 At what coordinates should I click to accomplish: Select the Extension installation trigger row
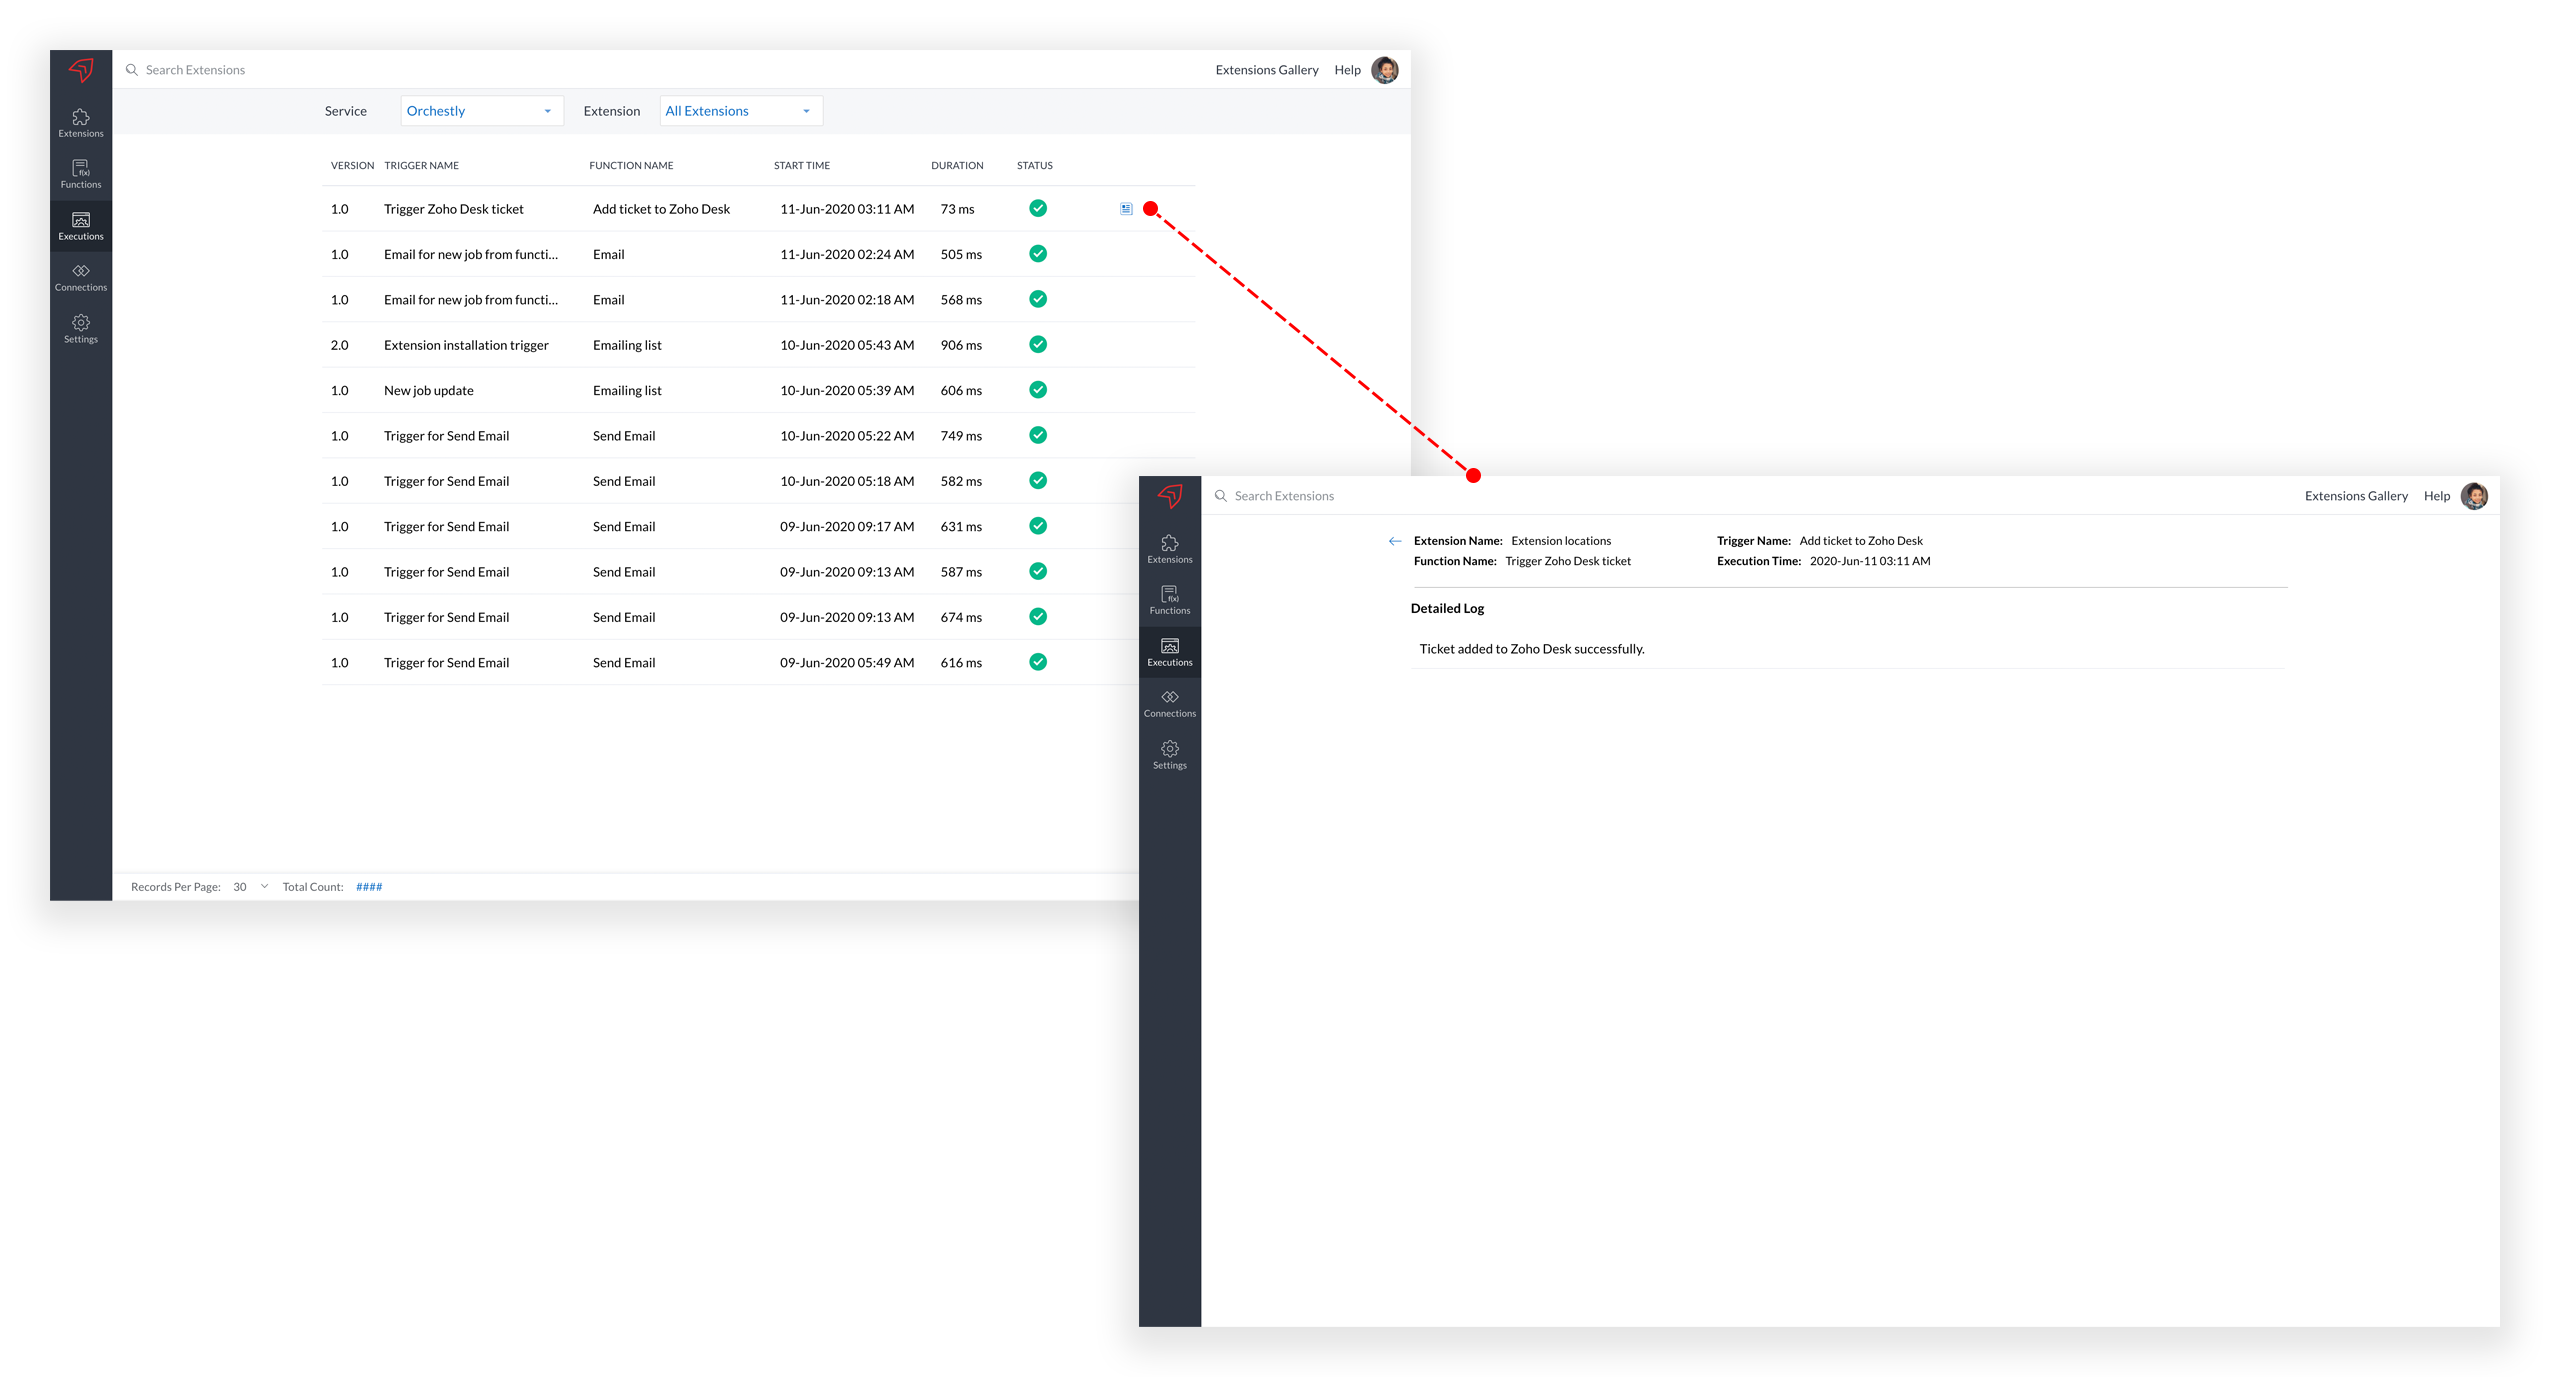point(466,345)
